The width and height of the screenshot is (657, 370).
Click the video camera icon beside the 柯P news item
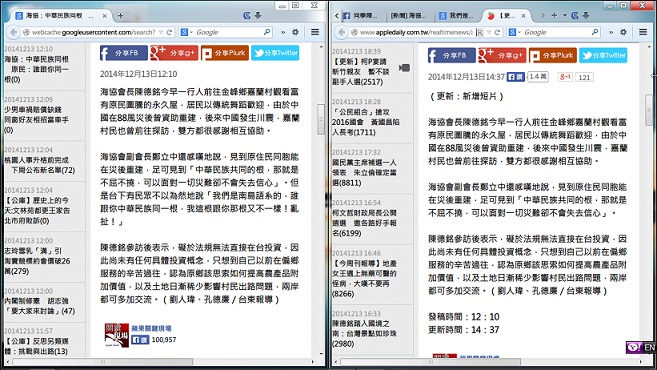404,67
